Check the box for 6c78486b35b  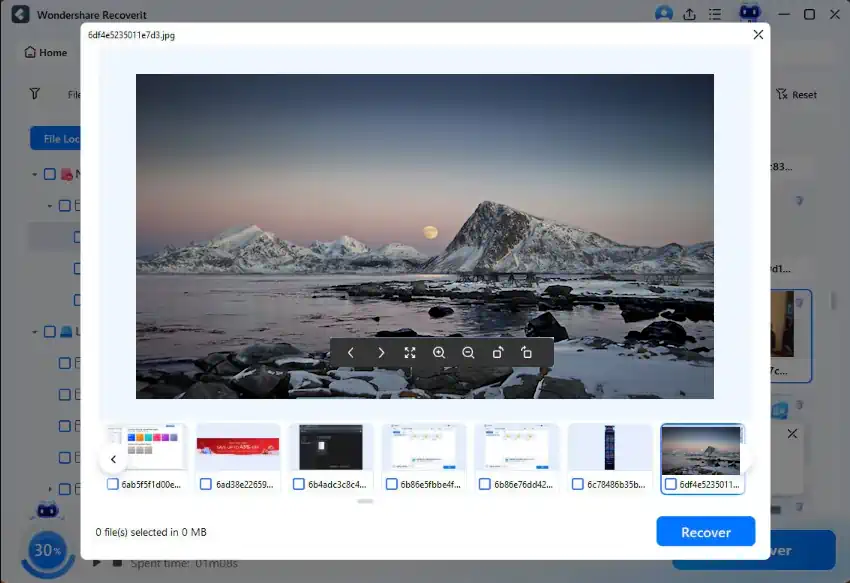pyautogui.click(x=578, y=484)
